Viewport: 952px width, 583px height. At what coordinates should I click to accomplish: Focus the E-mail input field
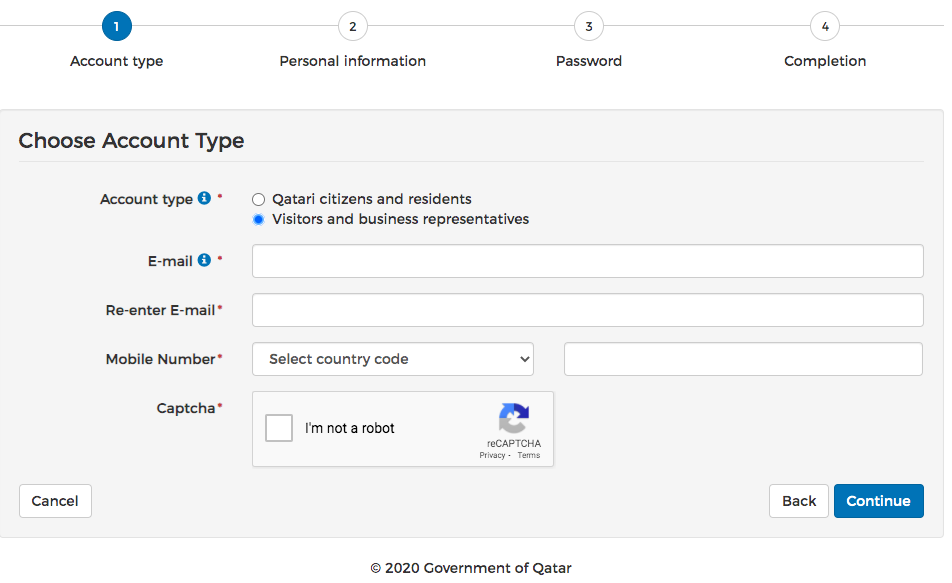click(x=588, y=261)
